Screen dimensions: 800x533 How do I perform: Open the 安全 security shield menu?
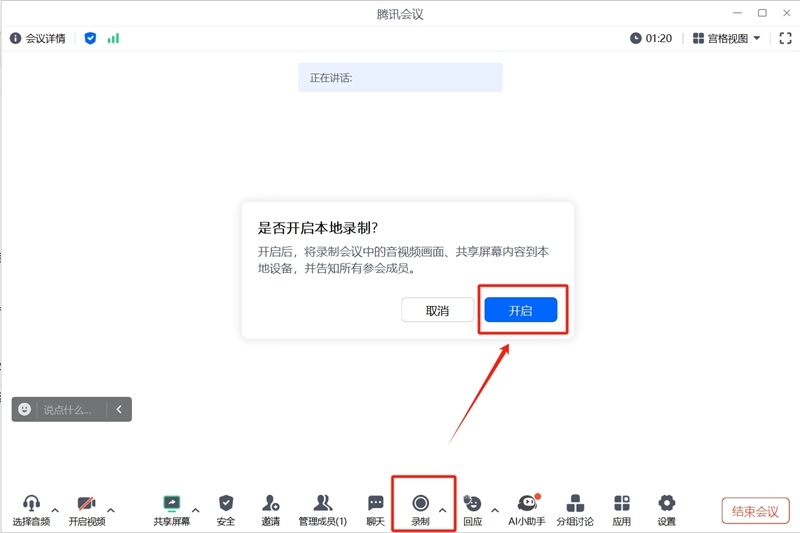tap(226, 510)
